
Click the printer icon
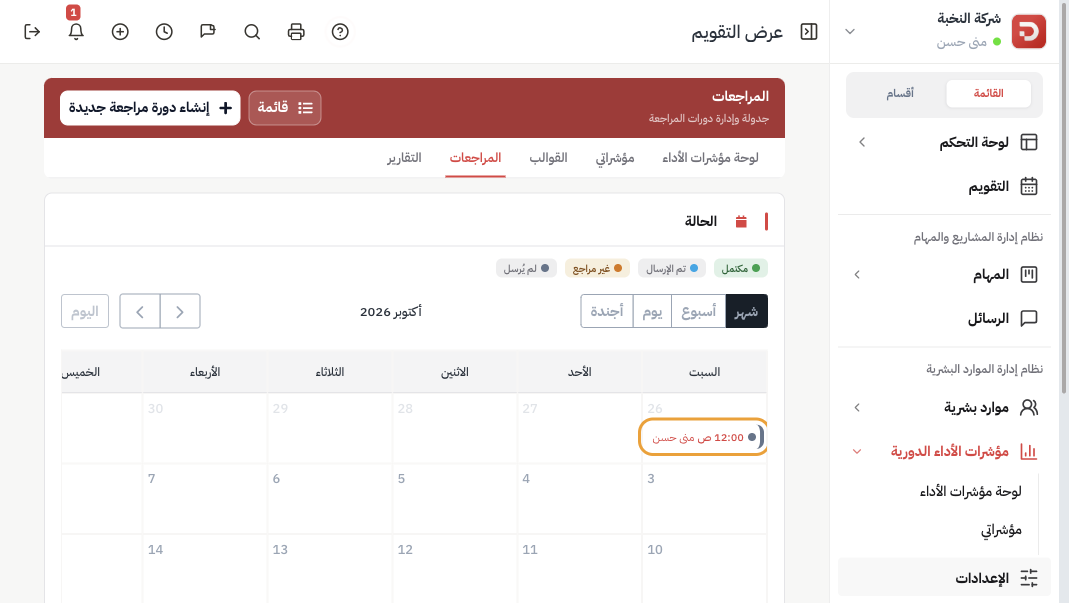click(296, 31)
